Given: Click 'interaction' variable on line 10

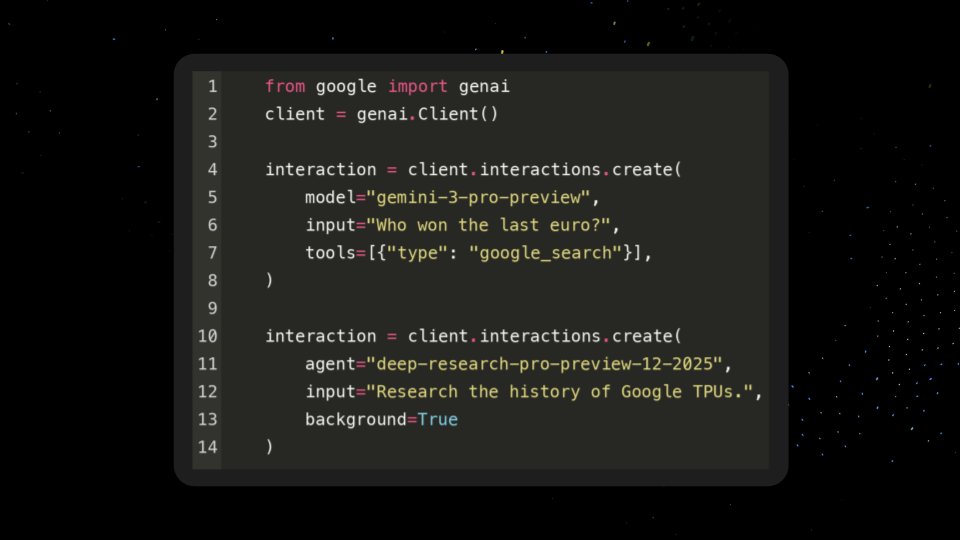Looking at the screenshot, I should click(321, 336).
